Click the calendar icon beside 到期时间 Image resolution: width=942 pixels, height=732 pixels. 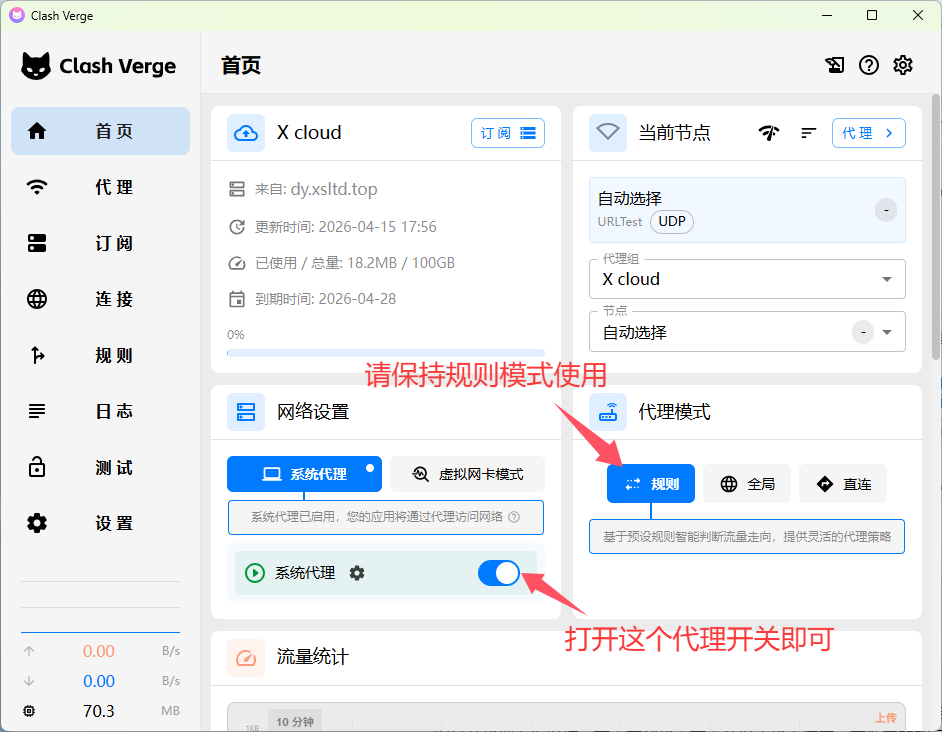coord(237,299)
